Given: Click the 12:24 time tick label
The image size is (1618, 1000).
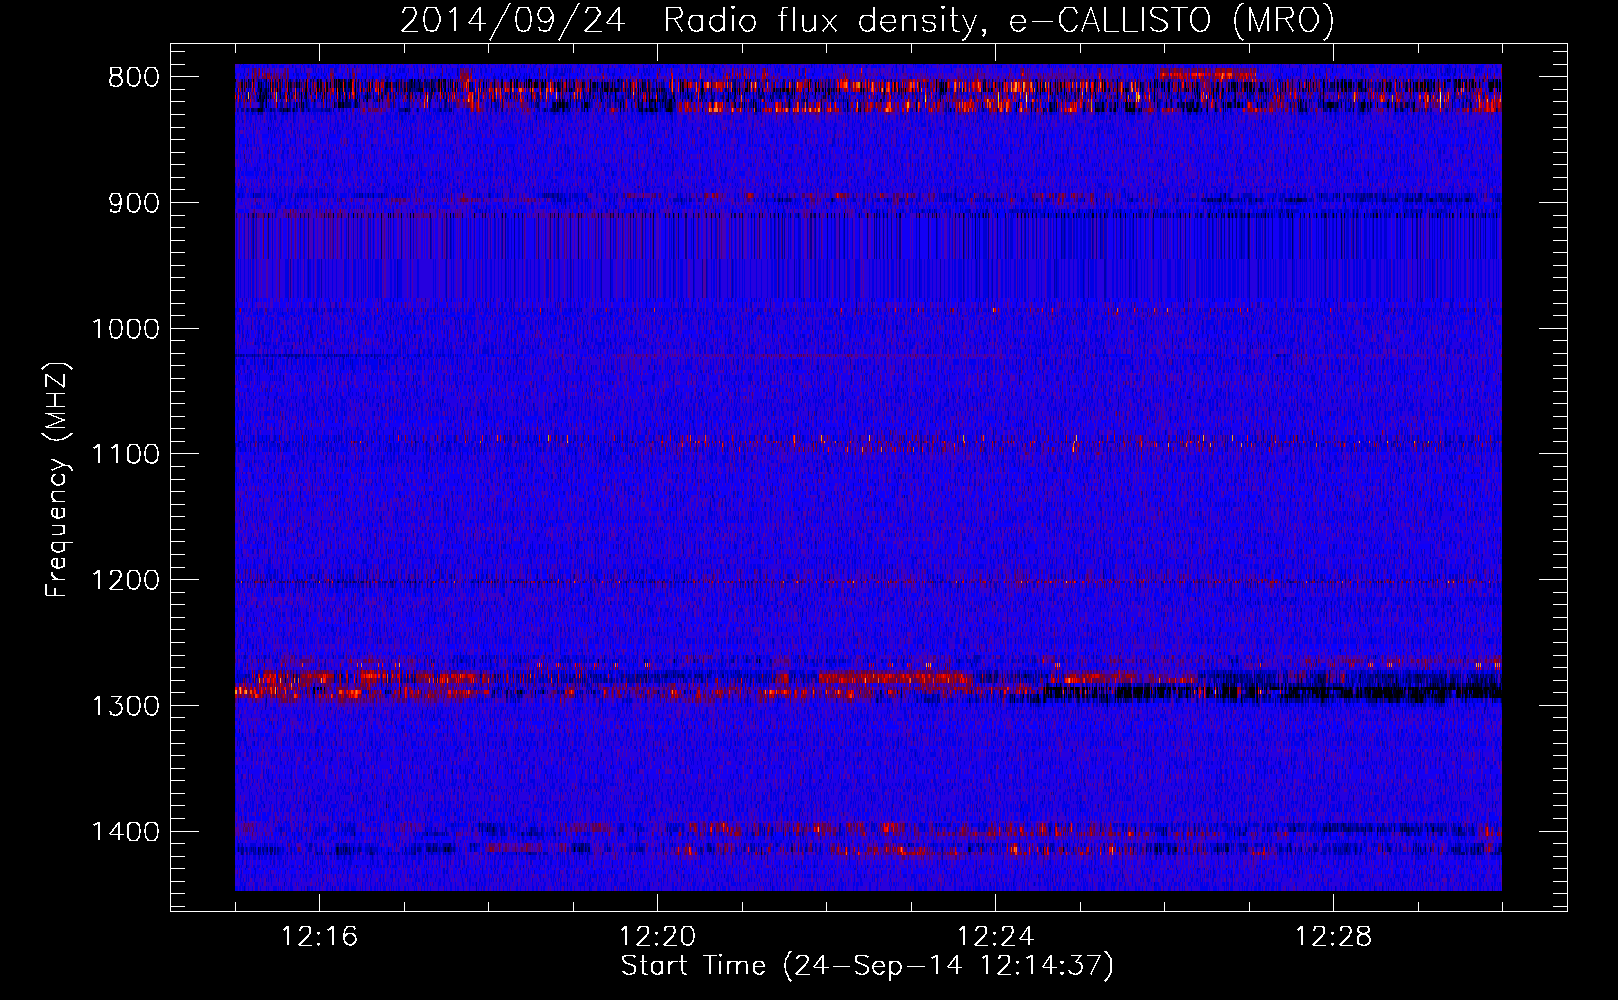Looking at the screenshot, I should [x=995, y=937].
